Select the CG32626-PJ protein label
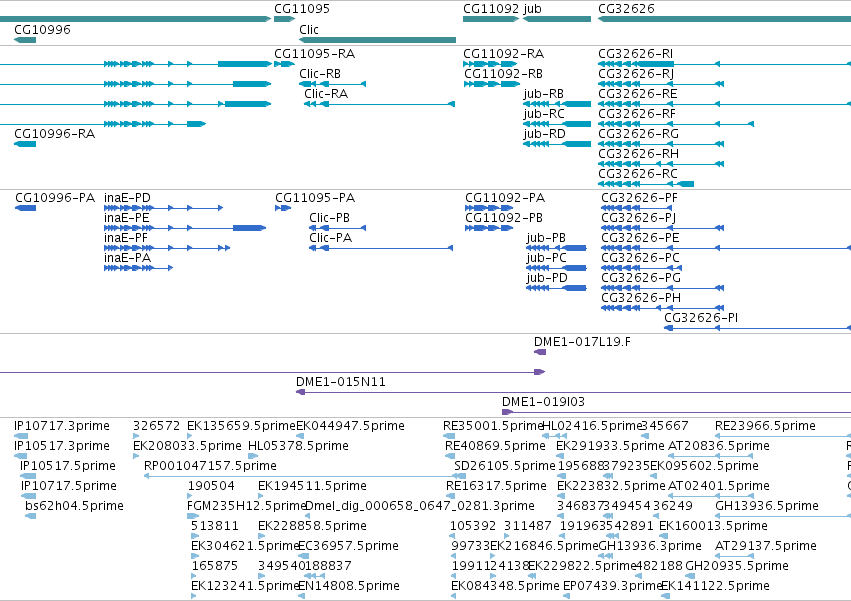 pyautogui.click(x=639, y=218)
